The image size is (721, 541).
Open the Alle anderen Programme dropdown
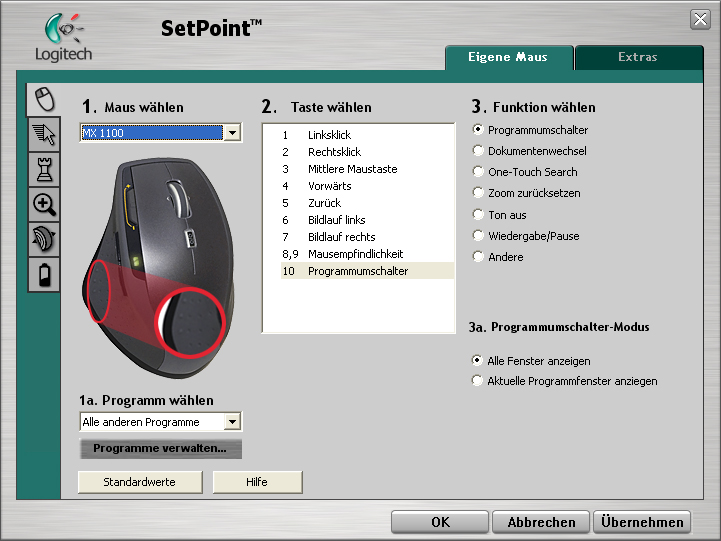pyautogui.click(x=232, y=423)
